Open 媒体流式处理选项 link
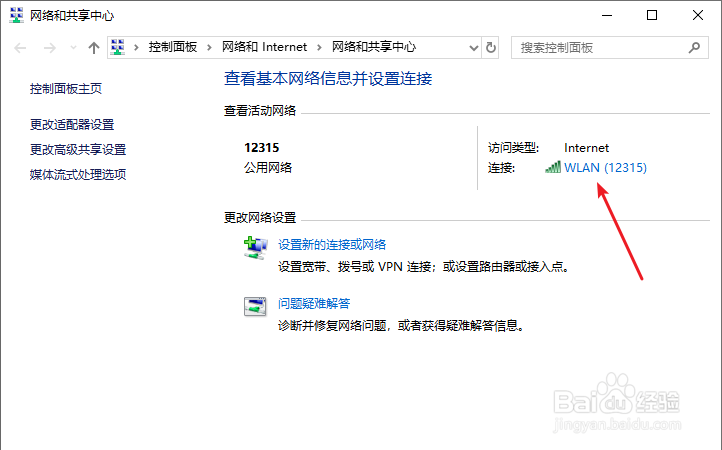 click(x=78, y=174)
